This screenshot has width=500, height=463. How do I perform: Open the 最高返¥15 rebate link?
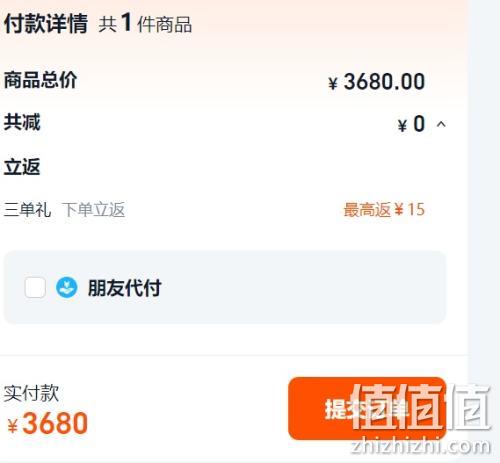click(384, 210)
